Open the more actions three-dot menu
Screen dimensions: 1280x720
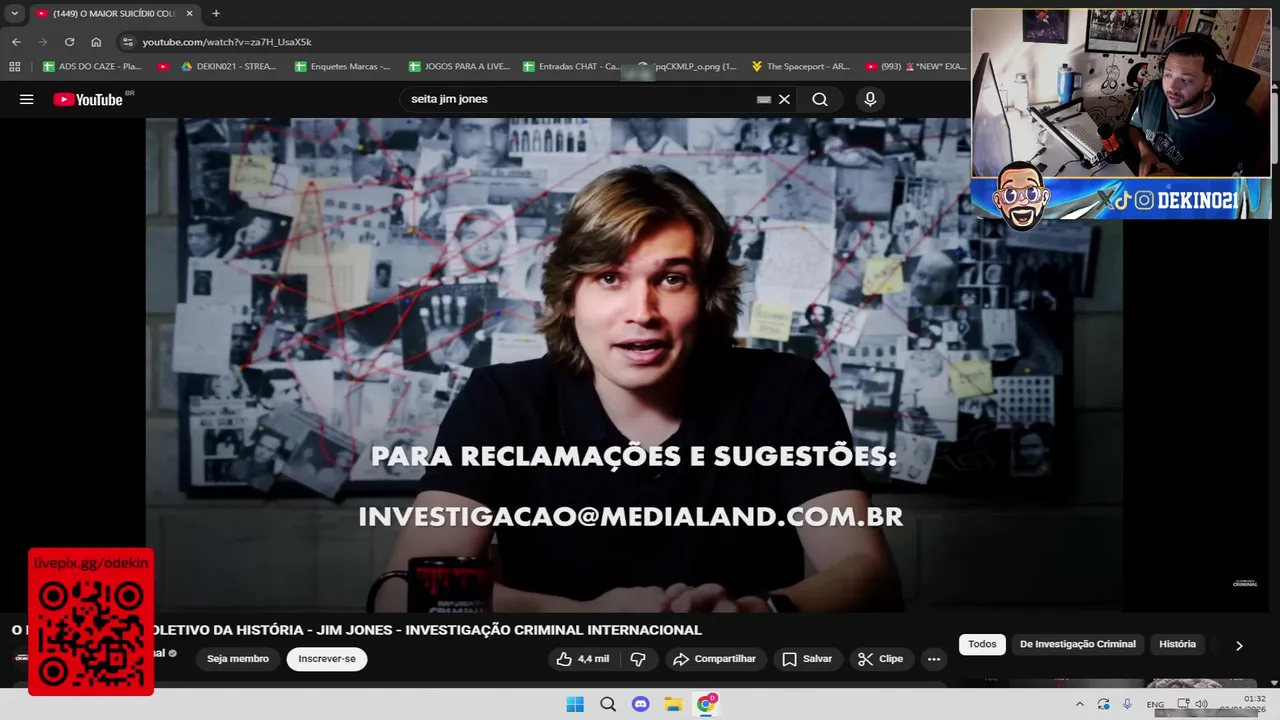point(934,659)
